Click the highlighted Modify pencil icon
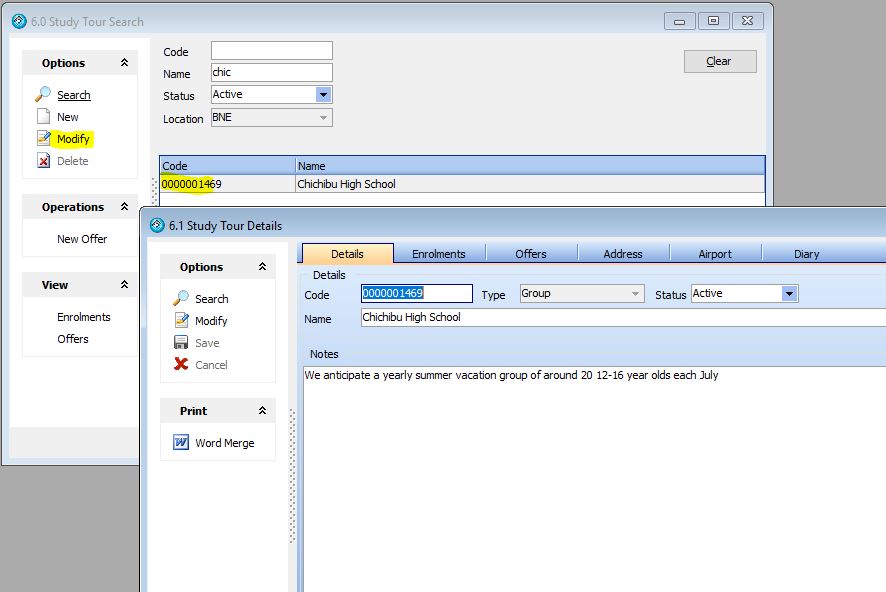 [43, 139]
